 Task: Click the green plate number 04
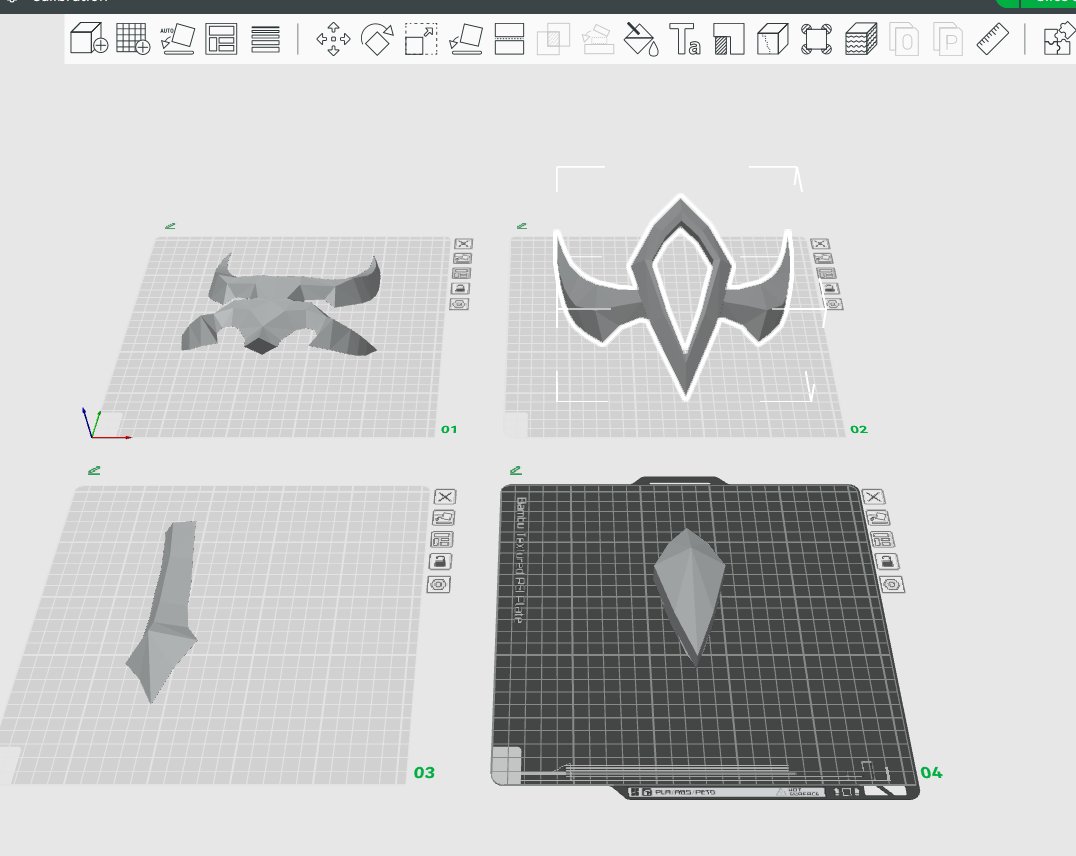pos(931,773)
